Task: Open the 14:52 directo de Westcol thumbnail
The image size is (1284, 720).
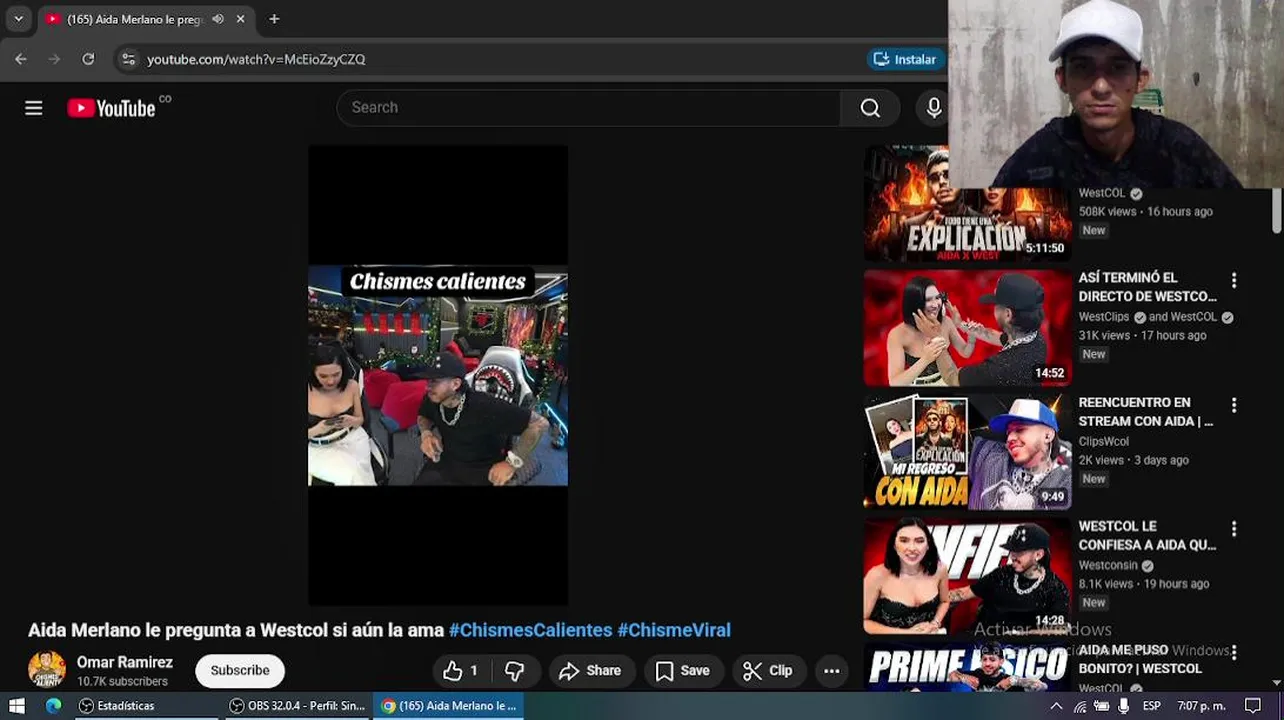Action: (x=967, y=328)
